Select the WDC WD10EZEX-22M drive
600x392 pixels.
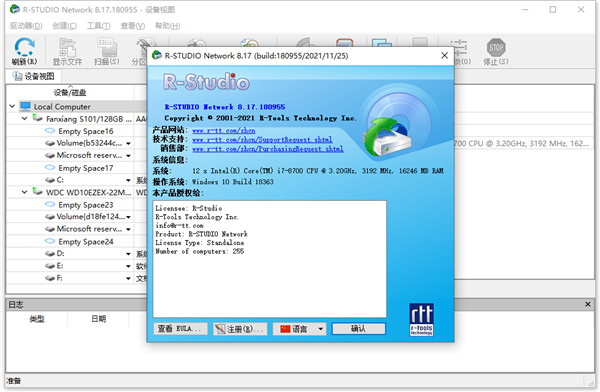[x=88, y=193]
